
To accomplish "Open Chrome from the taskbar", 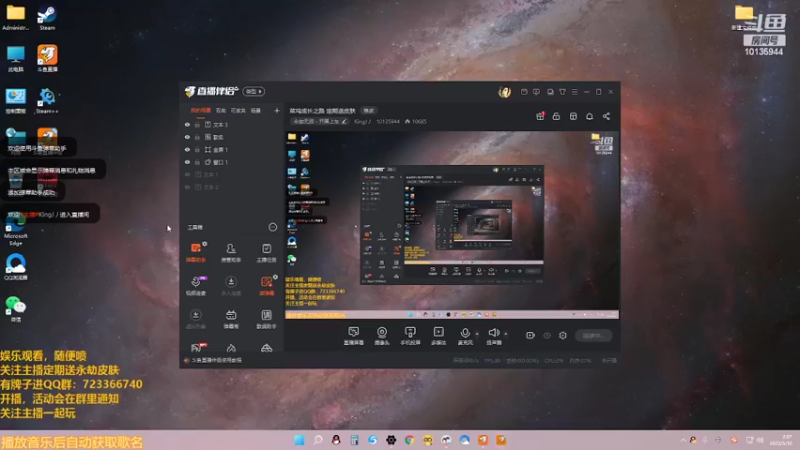I will 409,440.
